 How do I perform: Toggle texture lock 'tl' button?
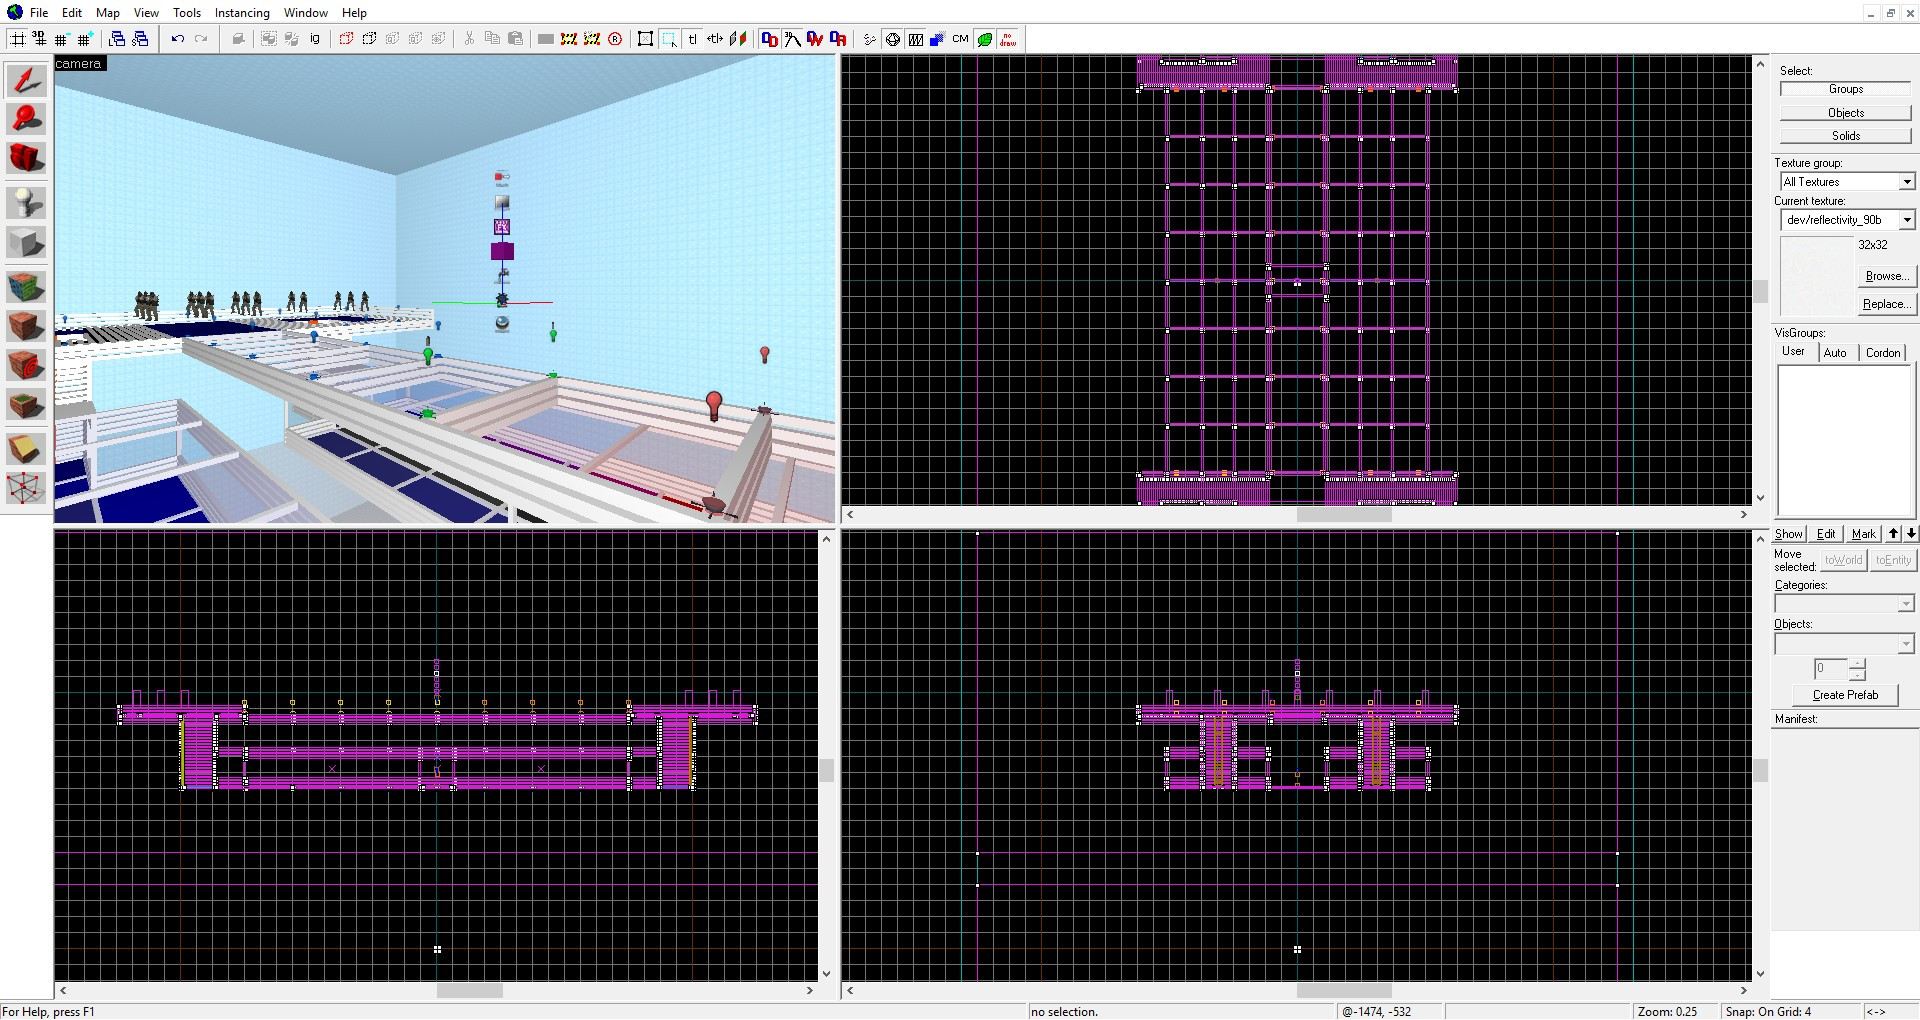(692, 39)
